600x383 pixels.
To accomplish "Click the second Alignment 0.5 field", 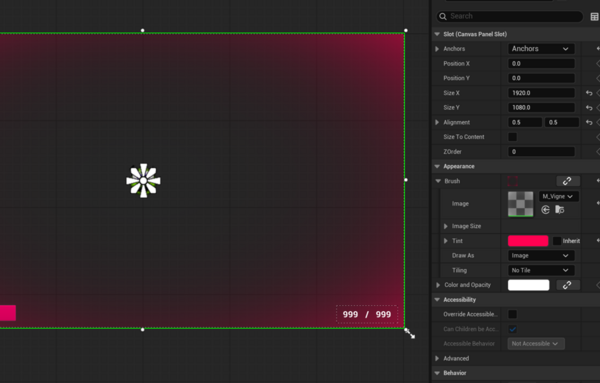I will [x=562, y=122].
